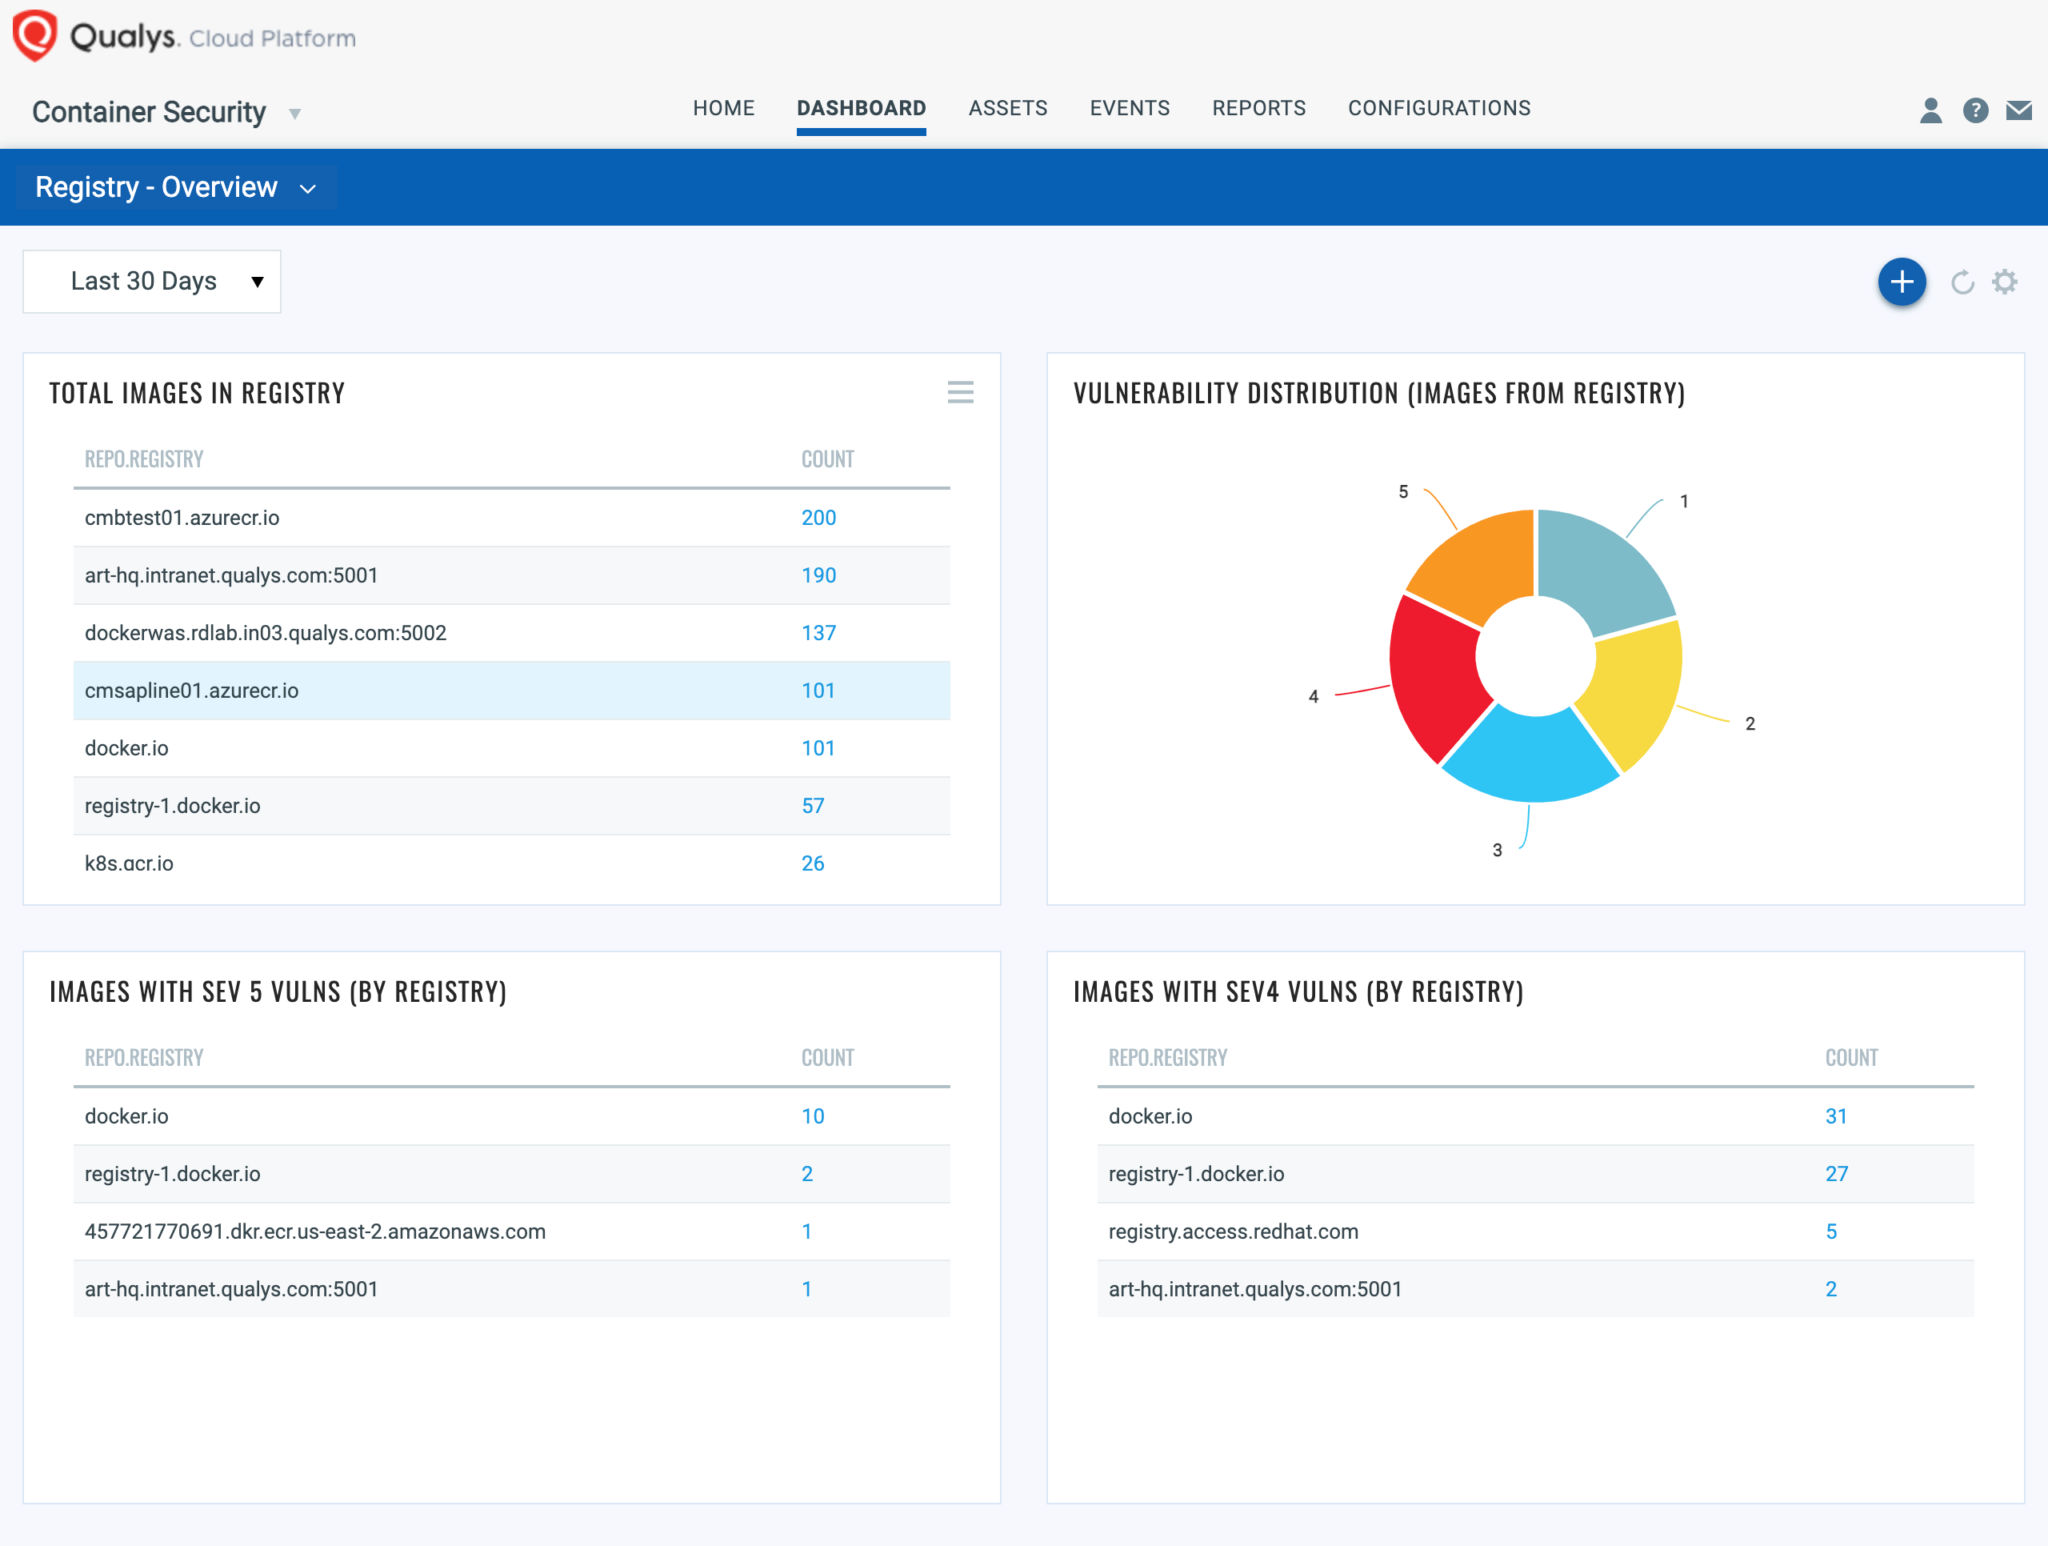The height and width of the screenshot is (1546, 2048).
Task: Click the 31 count link for docker.io sev4 vulns
Action: click(1836, 1116)
